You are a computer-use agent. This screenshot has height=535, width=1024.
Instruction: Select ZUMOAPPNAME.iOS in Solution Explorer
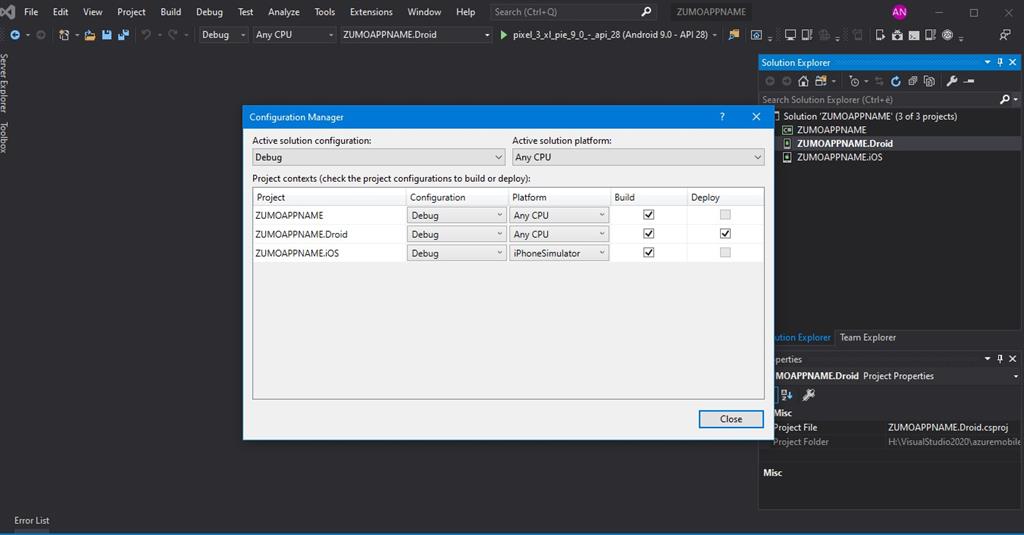[x=839, y=157]
